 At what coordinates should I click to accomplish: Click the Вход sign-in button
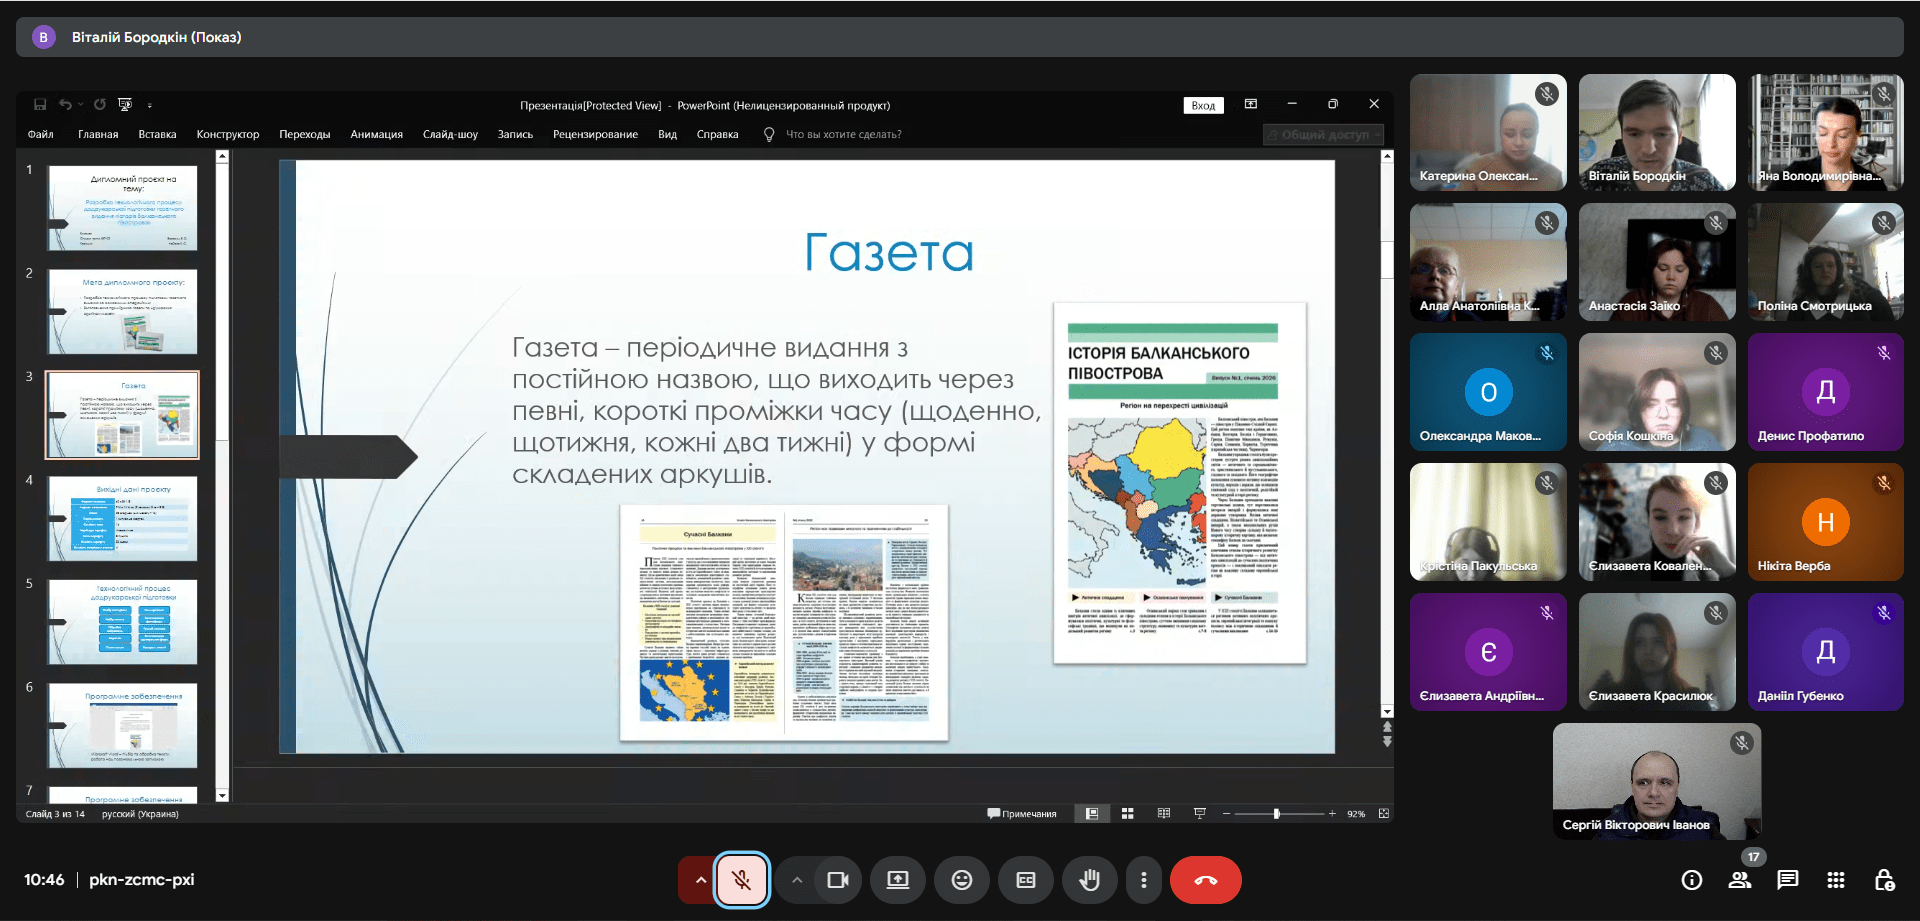click(1203, 105)
